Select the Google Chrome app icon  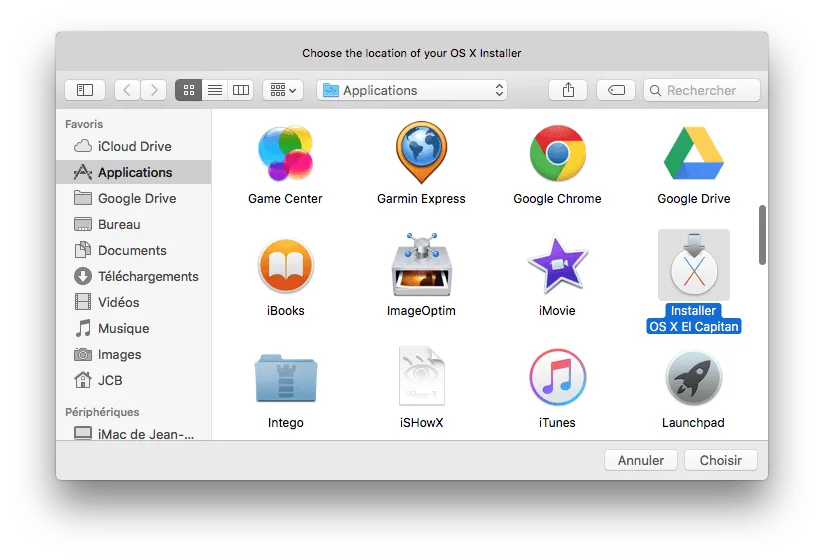click(x=558, y=153)
